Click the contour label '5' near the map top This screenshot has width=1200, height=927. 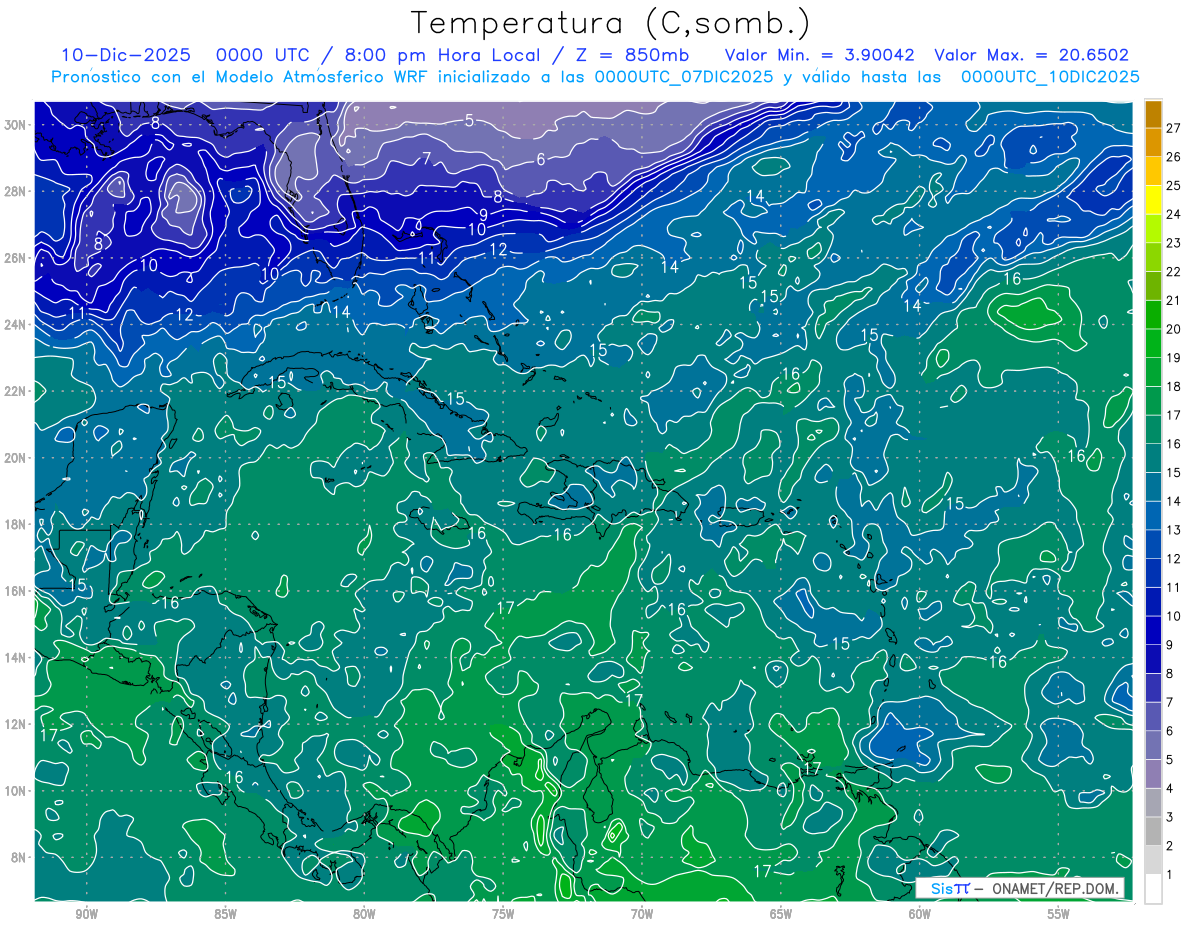pos(469,121)
